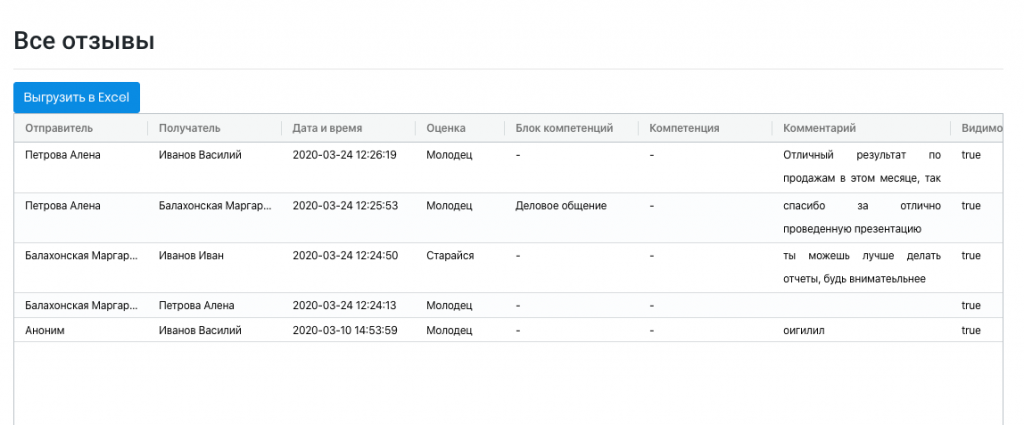Select the partially visible Видимость column header
1024x425 pixels.
982,128
